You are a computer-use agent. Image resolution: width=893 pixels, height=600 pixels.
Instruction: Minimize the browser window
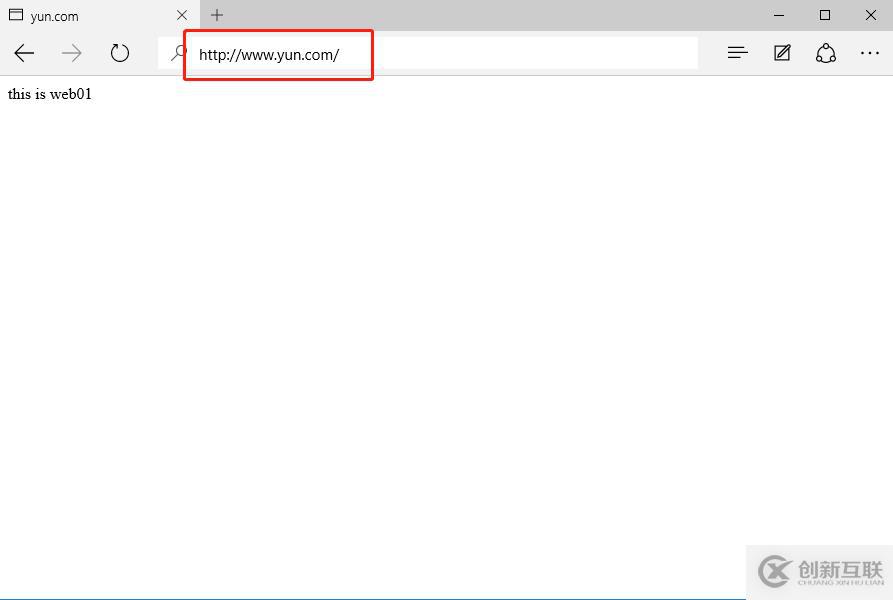pyautogui.click(x=779, y=15)
